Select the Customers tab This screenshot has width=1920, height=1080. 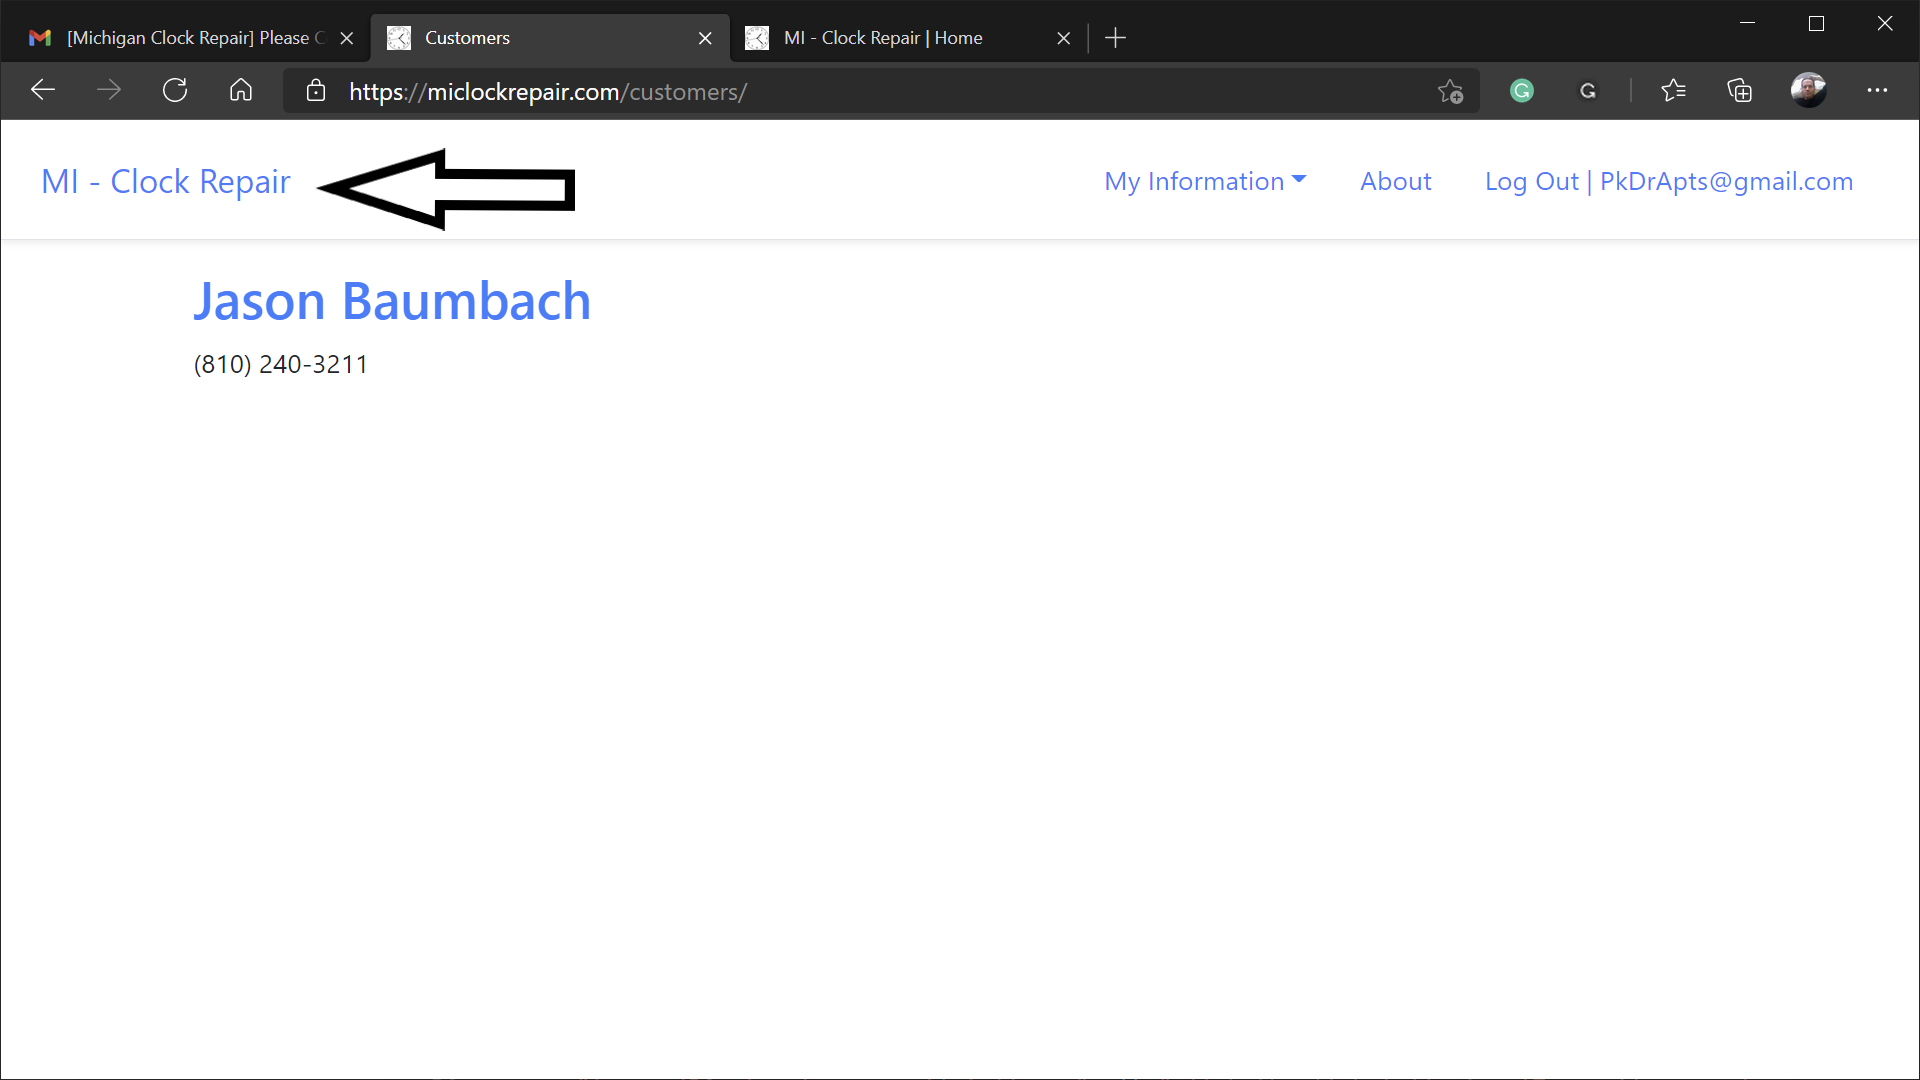coord(550,38)
